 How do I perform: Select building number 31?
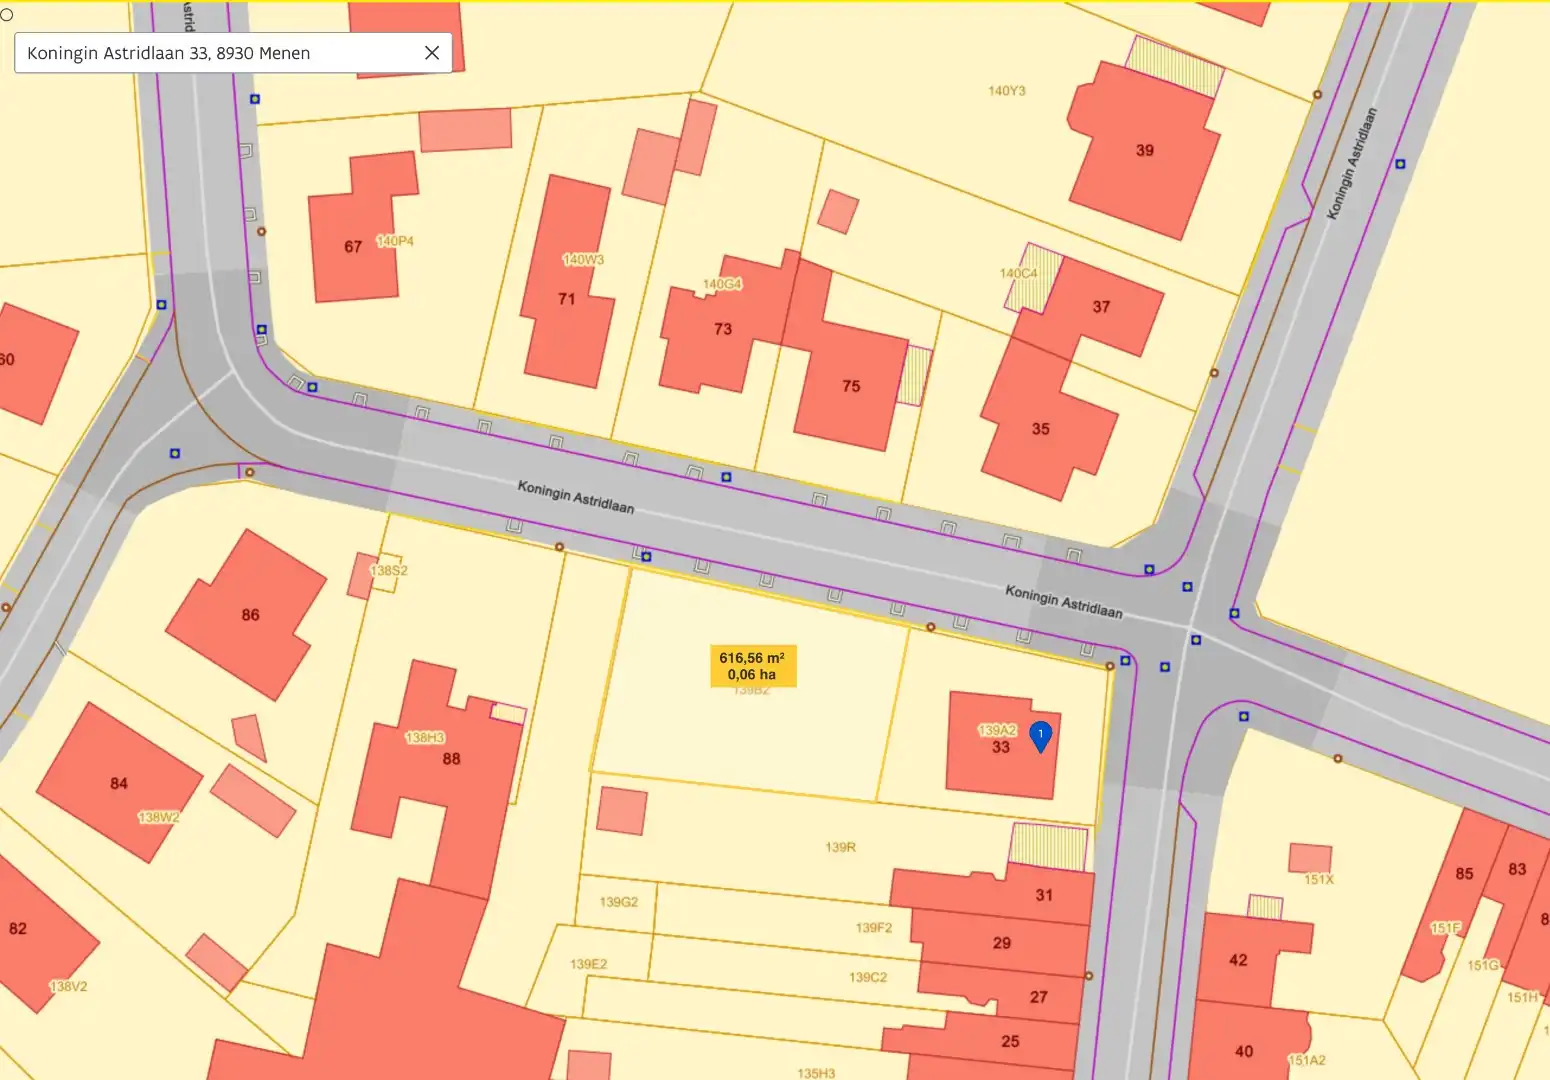pos(1044,896)
